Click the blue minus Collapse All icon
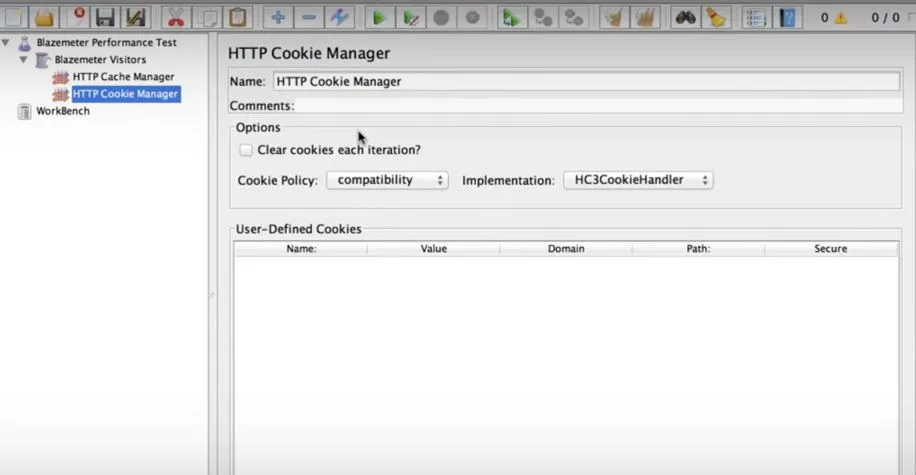This screenshot has width=916, height=475. (x=308, y=18)
